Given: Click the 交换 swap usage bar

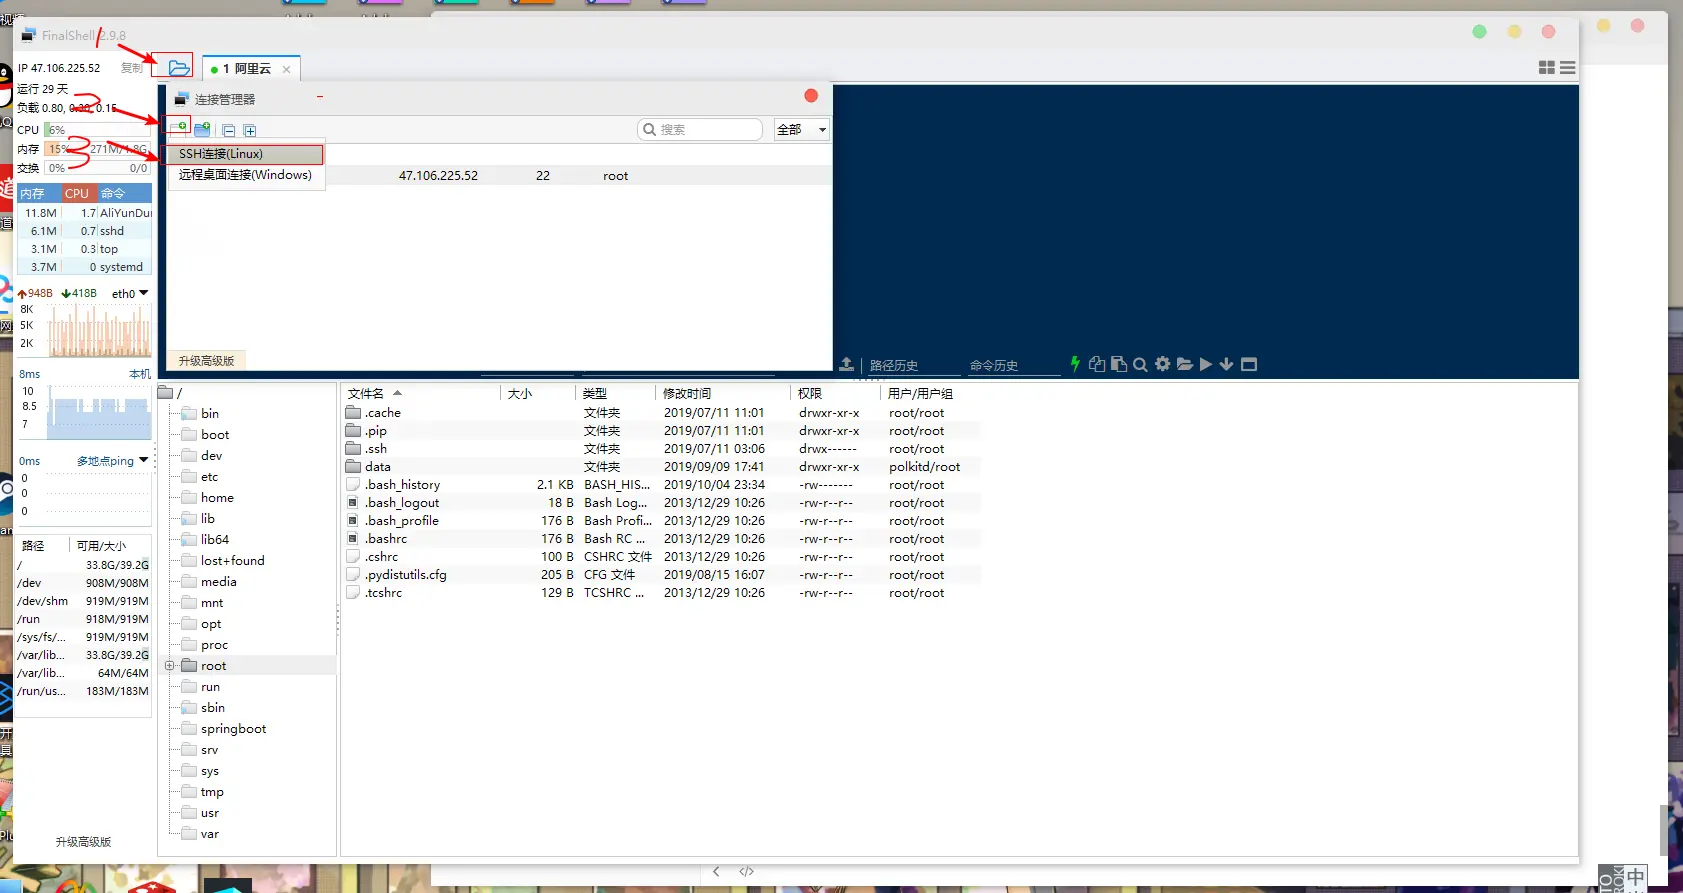Looking at the screenshot, I should (97, 168).
